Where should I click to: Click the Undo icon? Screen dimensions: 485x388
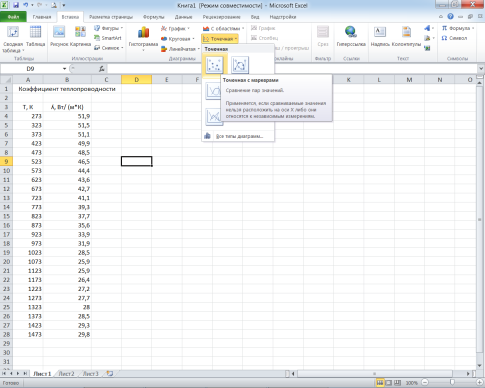coord(26,5)
